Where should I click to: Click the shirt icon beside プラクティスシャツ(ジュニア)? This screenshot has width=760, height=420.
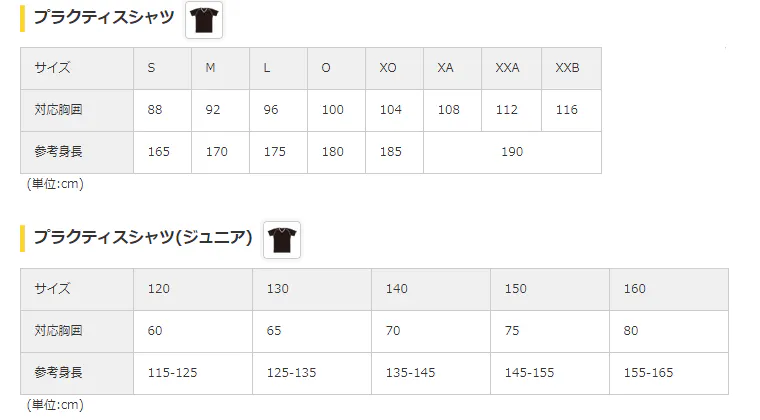click(282, 240)
